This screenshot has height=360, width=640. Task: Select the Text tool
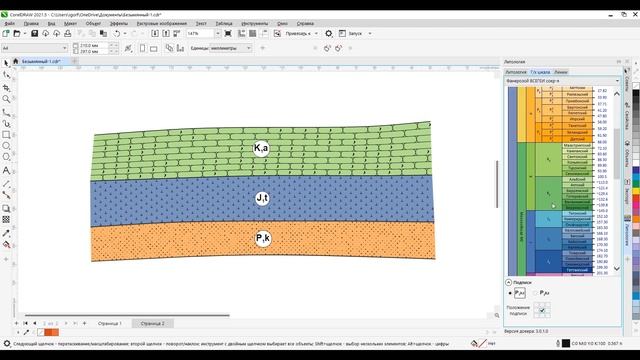coord(6,170)
